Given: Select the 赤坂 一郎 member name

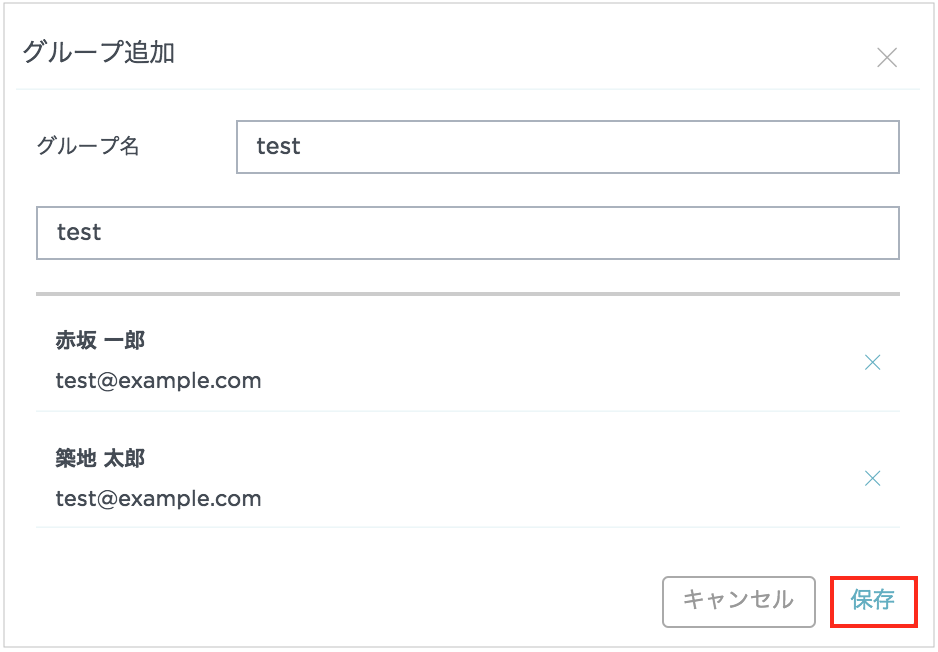Looking at the screenshot, I should point(100,341).
